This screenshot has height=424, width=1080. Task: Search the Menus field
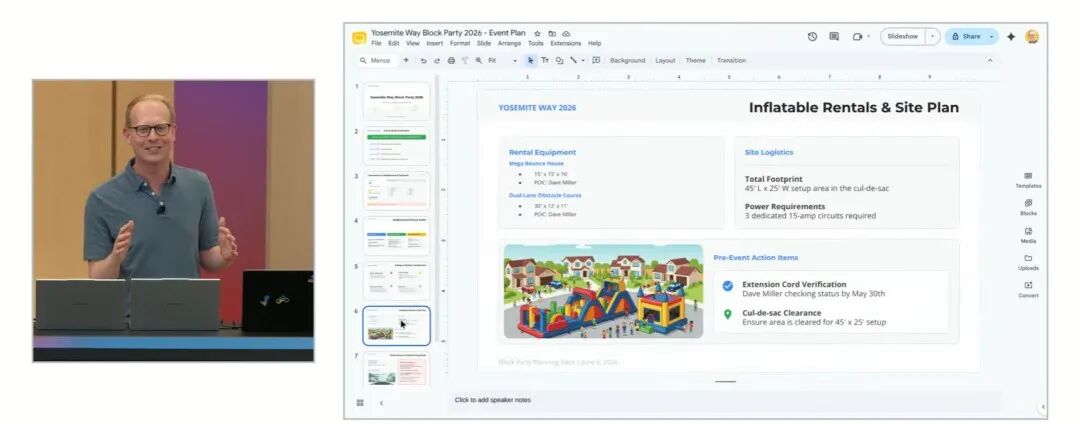pos(376,61)
